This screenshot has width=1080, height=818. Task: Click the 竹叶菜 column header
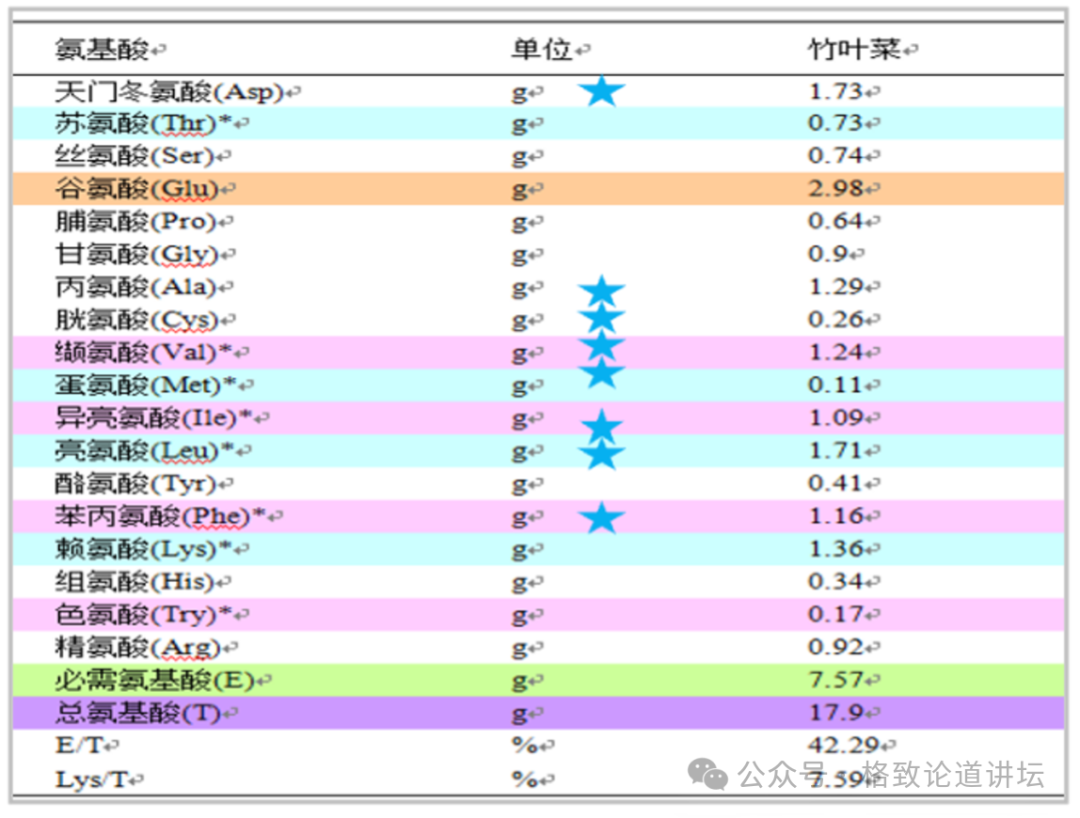[854, 49]
